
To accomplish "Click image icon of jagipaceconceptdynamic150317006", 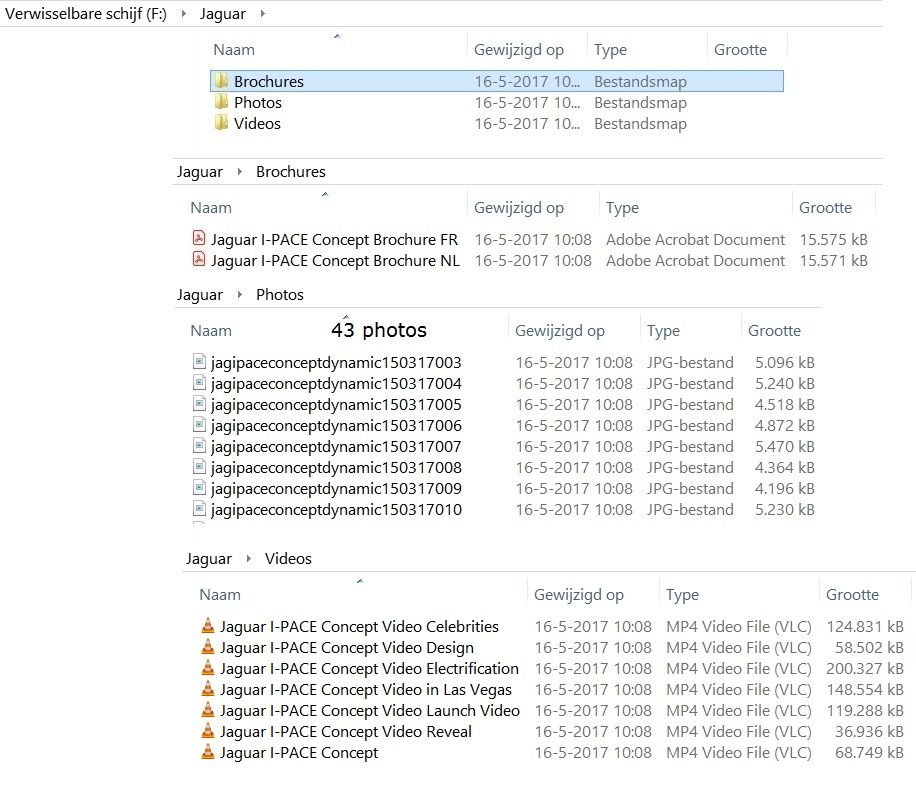I will (199, 425).
